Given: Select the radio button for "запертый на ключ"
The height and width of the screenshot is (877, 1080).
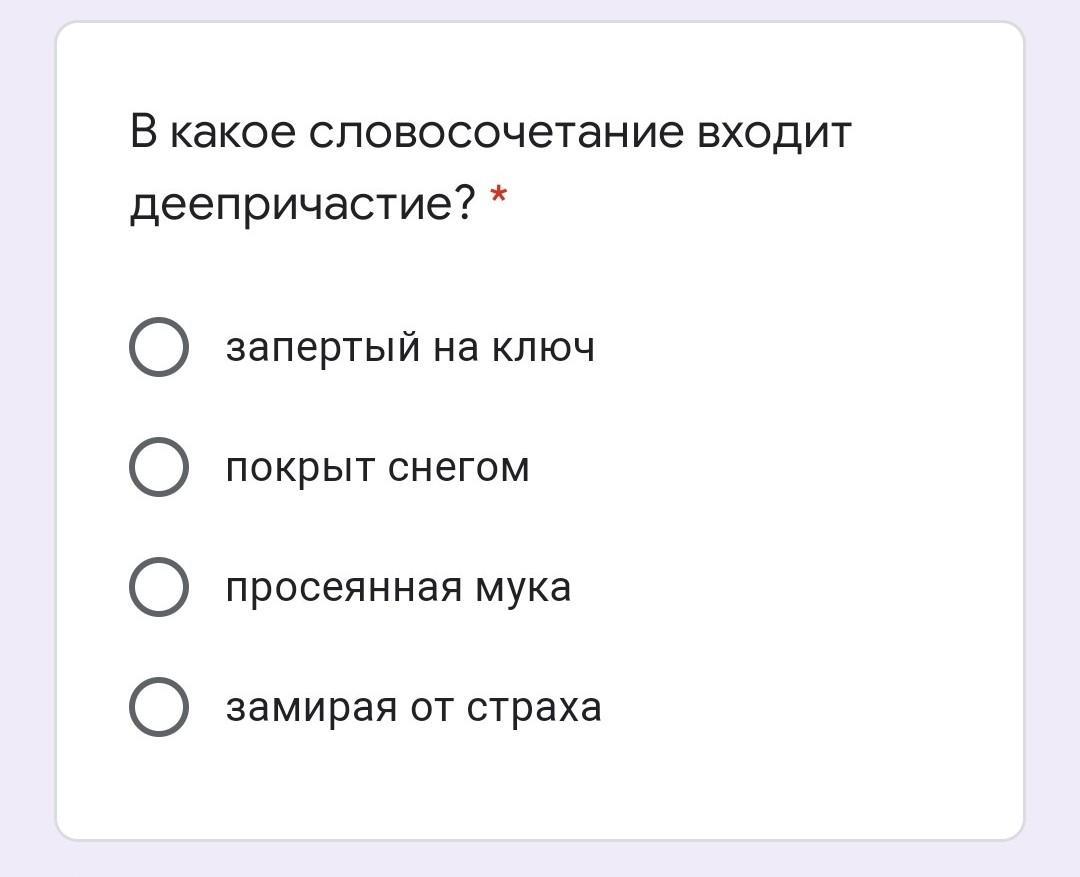Looking at the screenshot, I should tap(158, 348).
